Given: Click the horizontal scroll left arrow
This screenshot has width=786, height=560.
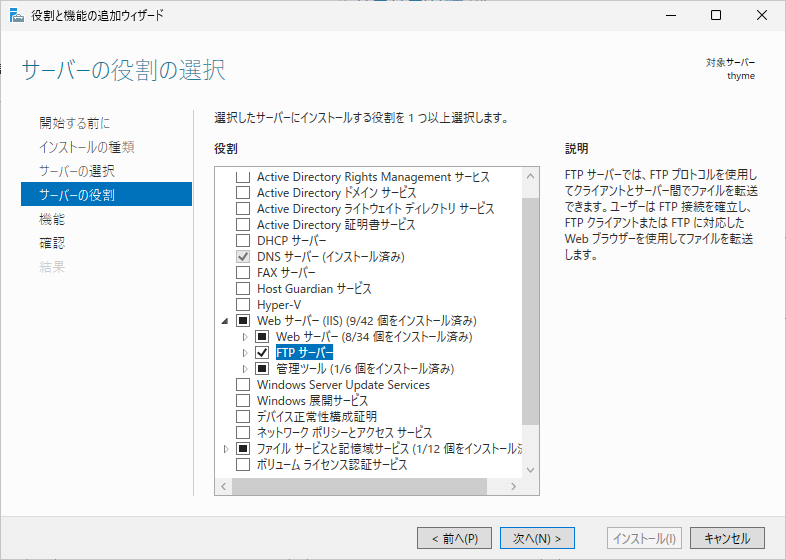Looking at the screenshot, I should click(x=224, y=486).
